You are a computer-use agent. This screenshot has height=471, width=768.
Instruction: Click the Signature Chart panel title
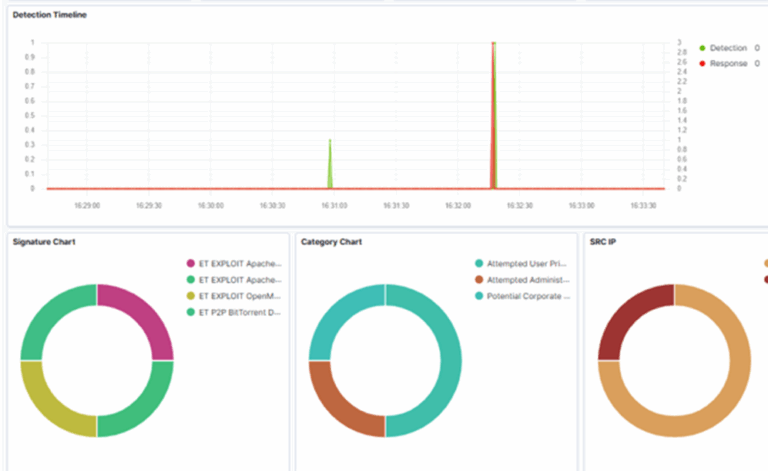pos(45,241)
